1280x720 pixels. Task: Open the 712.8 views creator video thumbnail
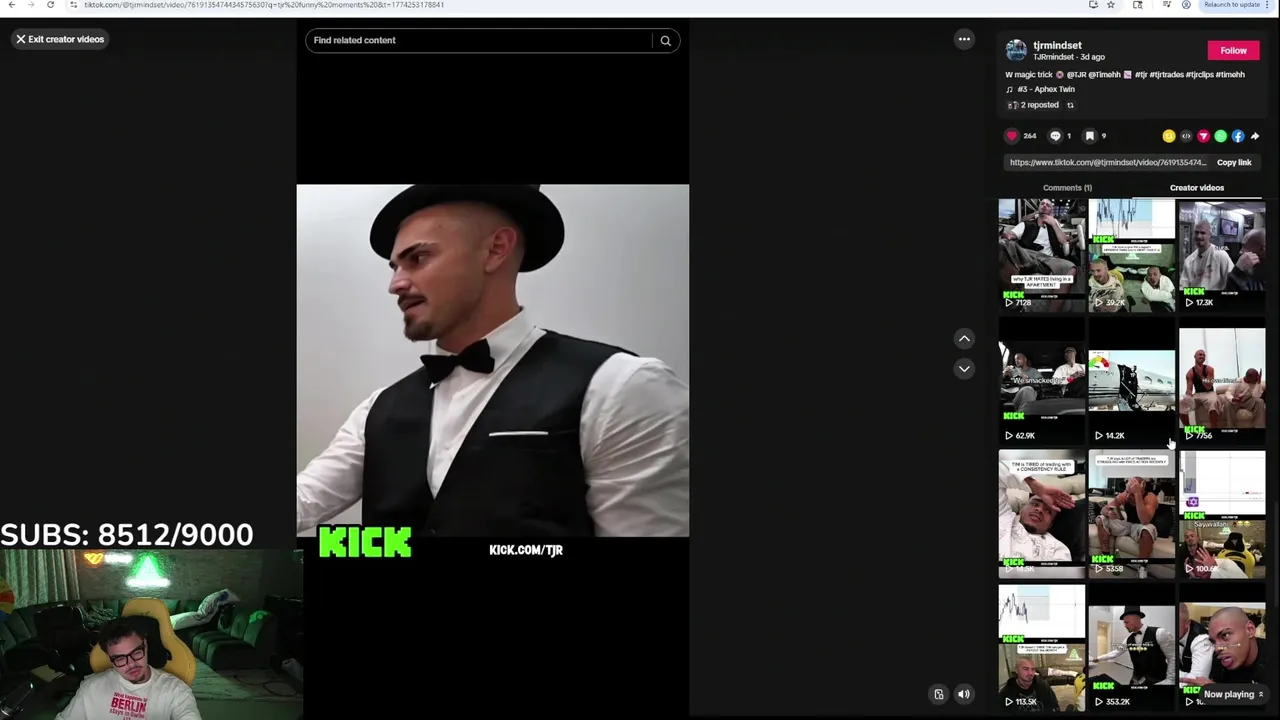(x=1041, y=255)
